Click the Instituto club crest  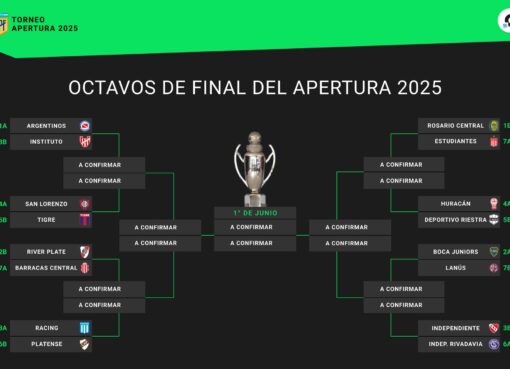pos(85,142)
